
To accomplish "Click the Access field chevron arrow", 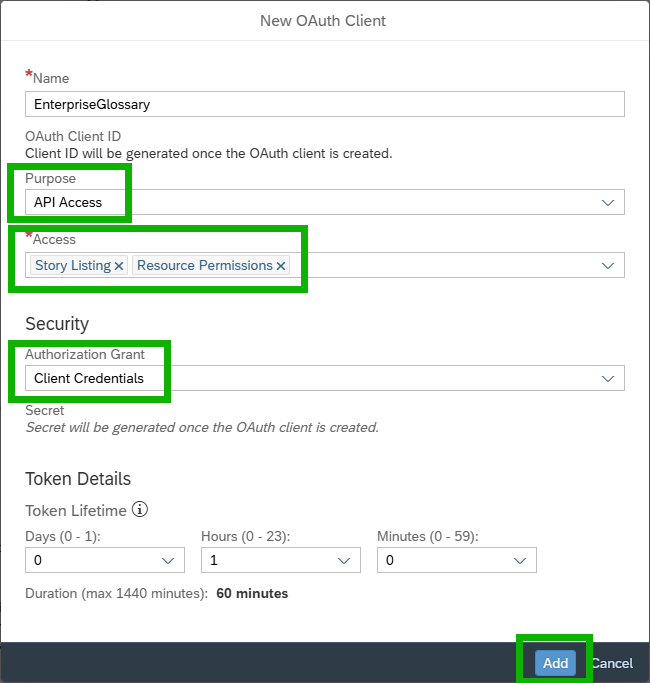I will [608, 266].
